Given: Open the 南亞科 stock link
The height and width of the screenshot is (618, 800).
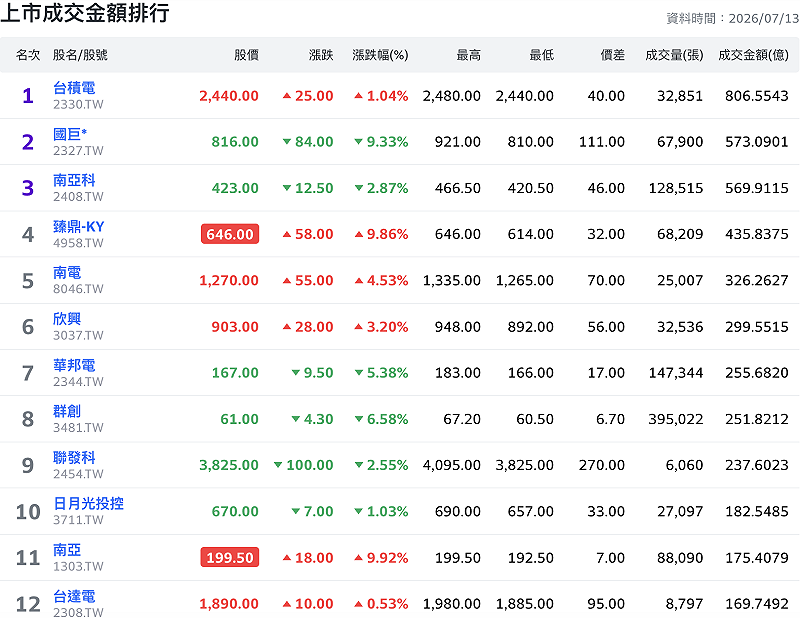Looking at the screenshot, I should tap(74, 180).
